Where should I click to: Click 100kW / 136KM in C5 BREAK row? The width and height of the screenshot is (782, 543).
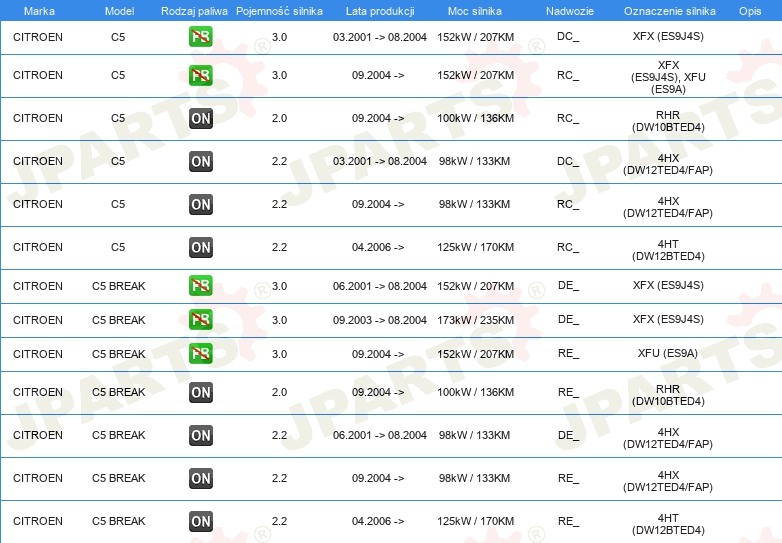point(475,392)
